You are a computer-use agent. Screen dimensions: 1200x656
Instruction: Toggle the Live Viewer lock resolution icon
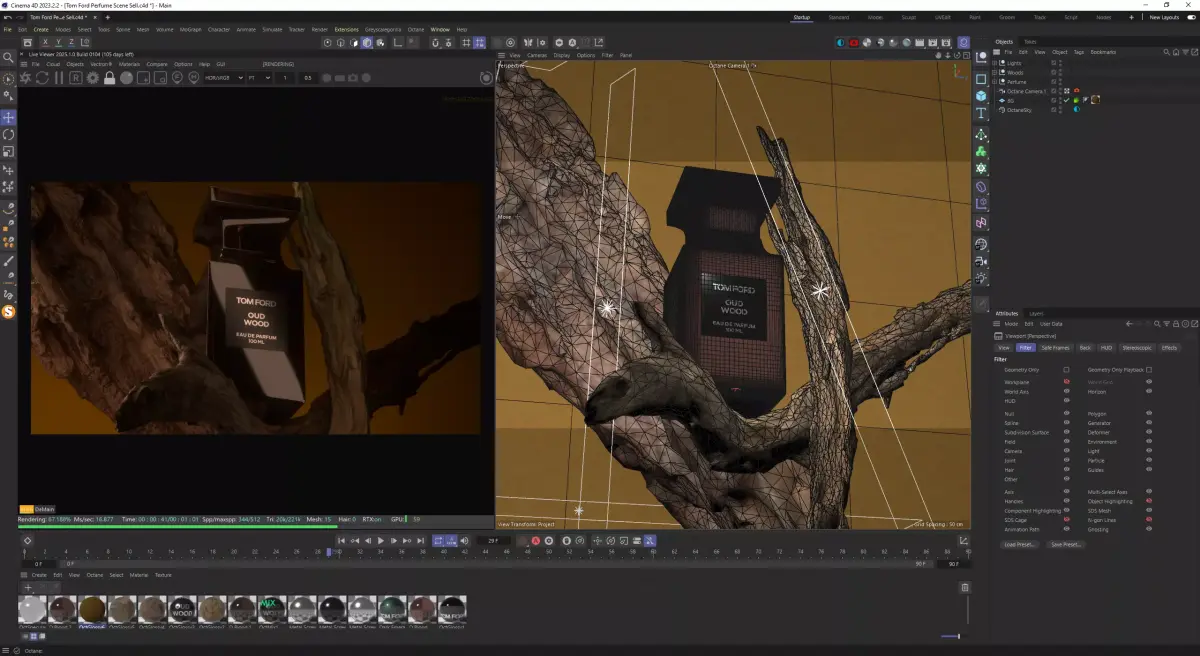tap(110, 78)
